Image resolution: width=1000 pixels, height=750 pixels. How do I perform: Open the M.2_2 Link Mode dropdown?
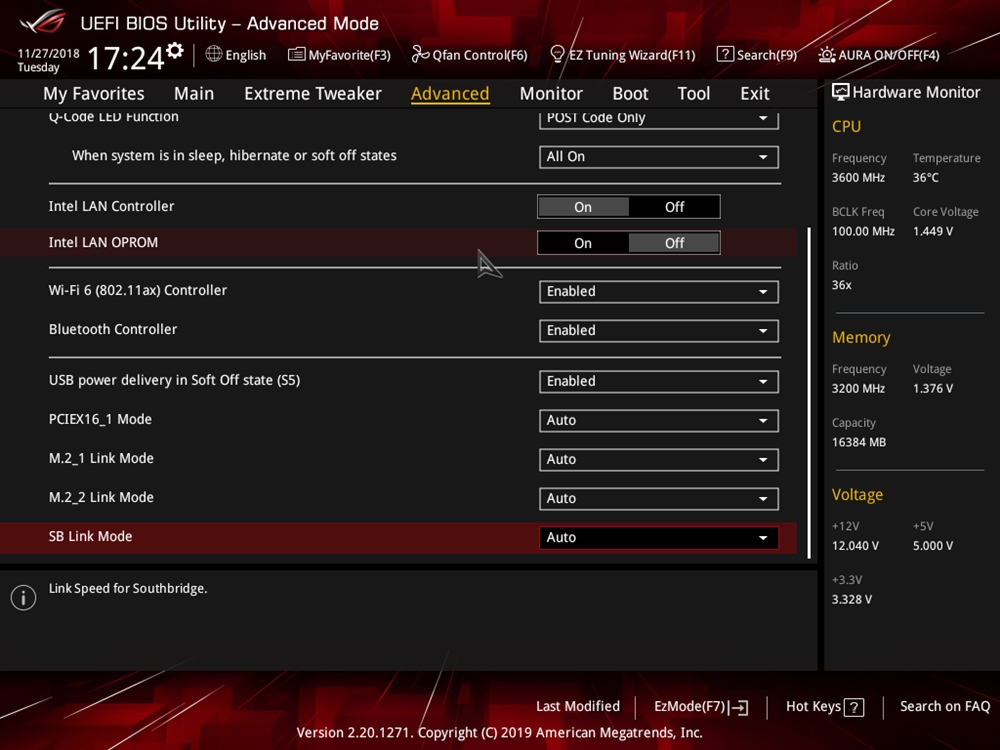[x=659, y=498]
